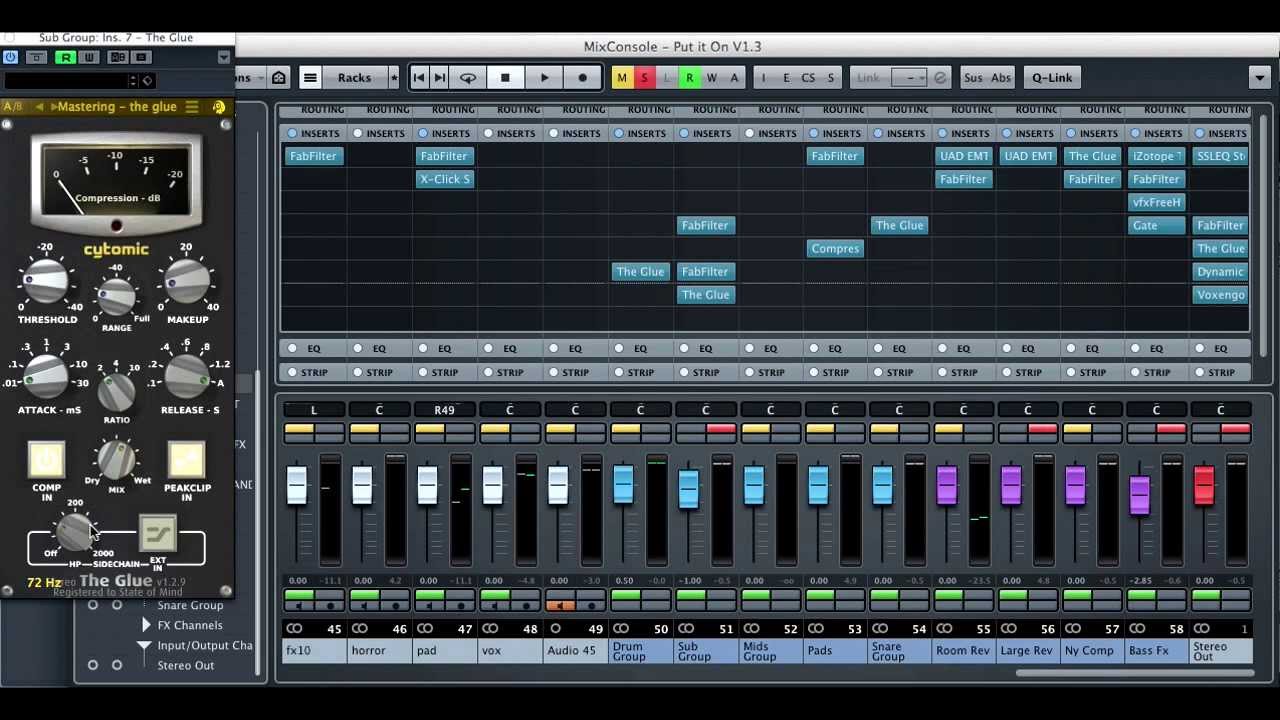
Task: Open the Gate insert on Bass Fx channel
Action: click(1156, 225)
